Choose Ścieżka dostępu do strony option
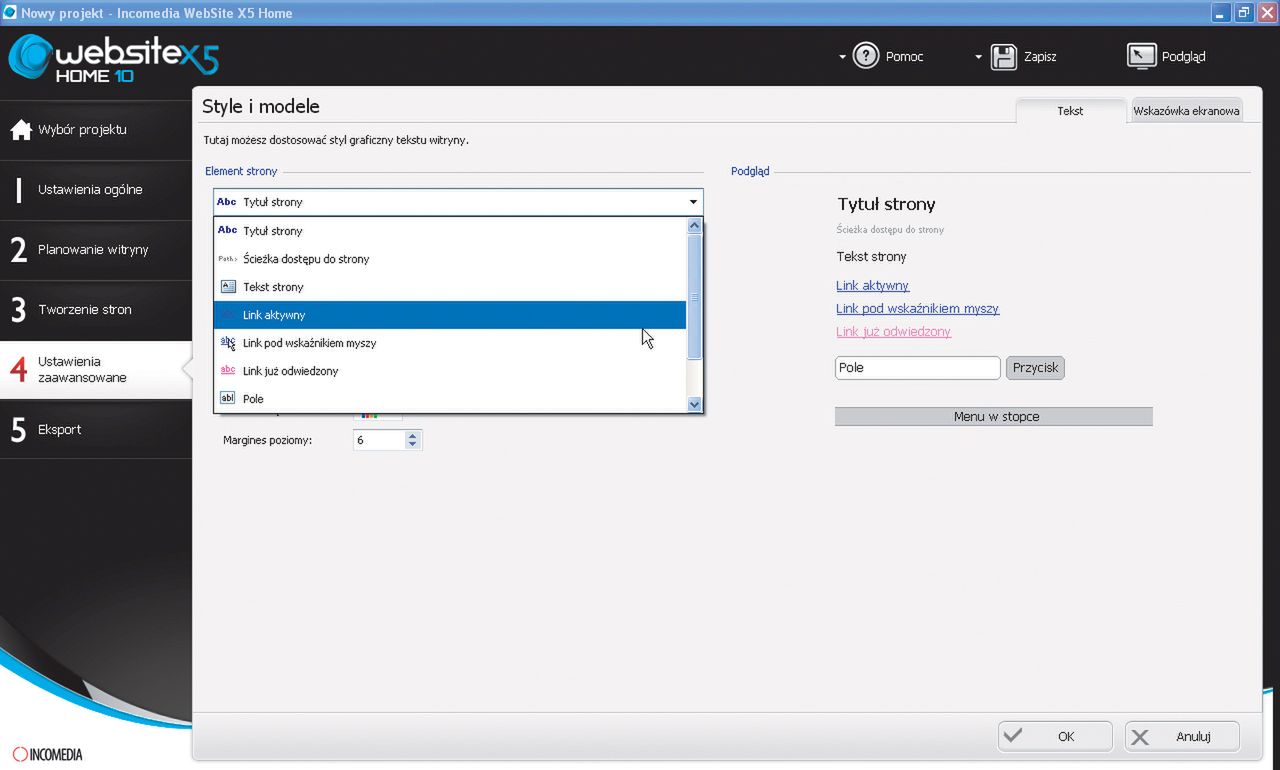 450,259
